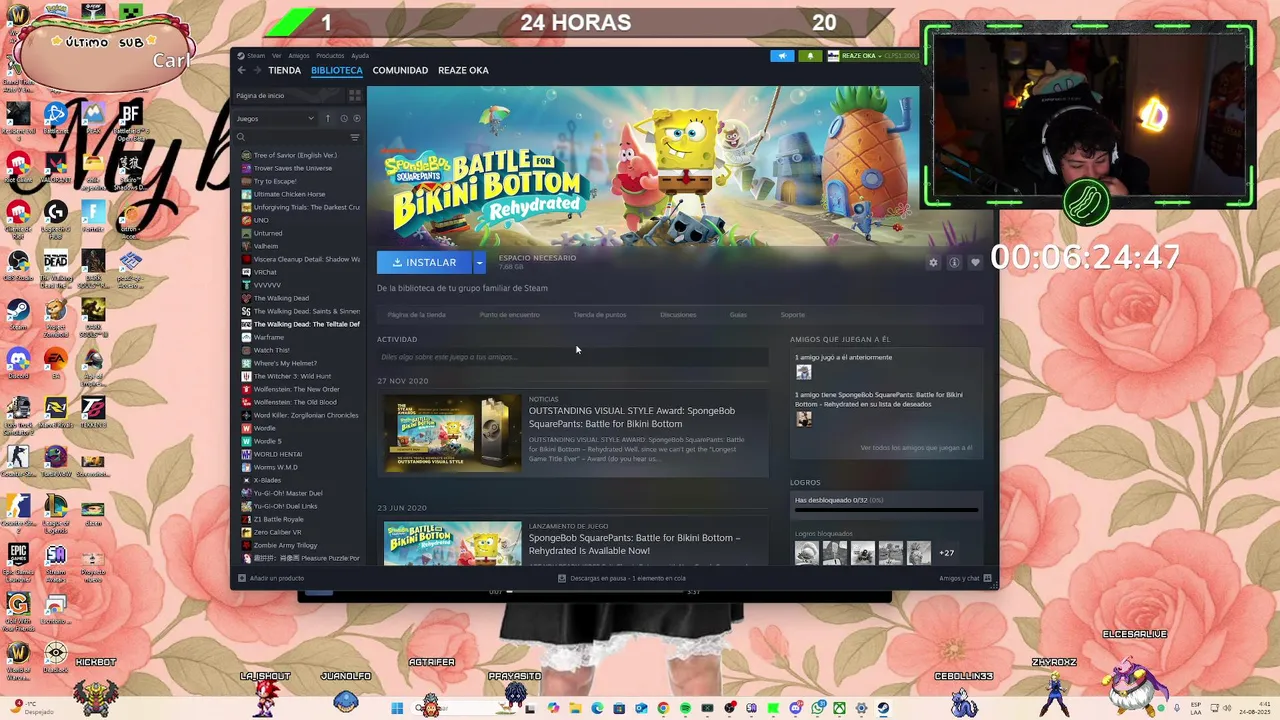Open Discusiones link
The height and width of the screenshot is (720, 1280).
[677, 315]
